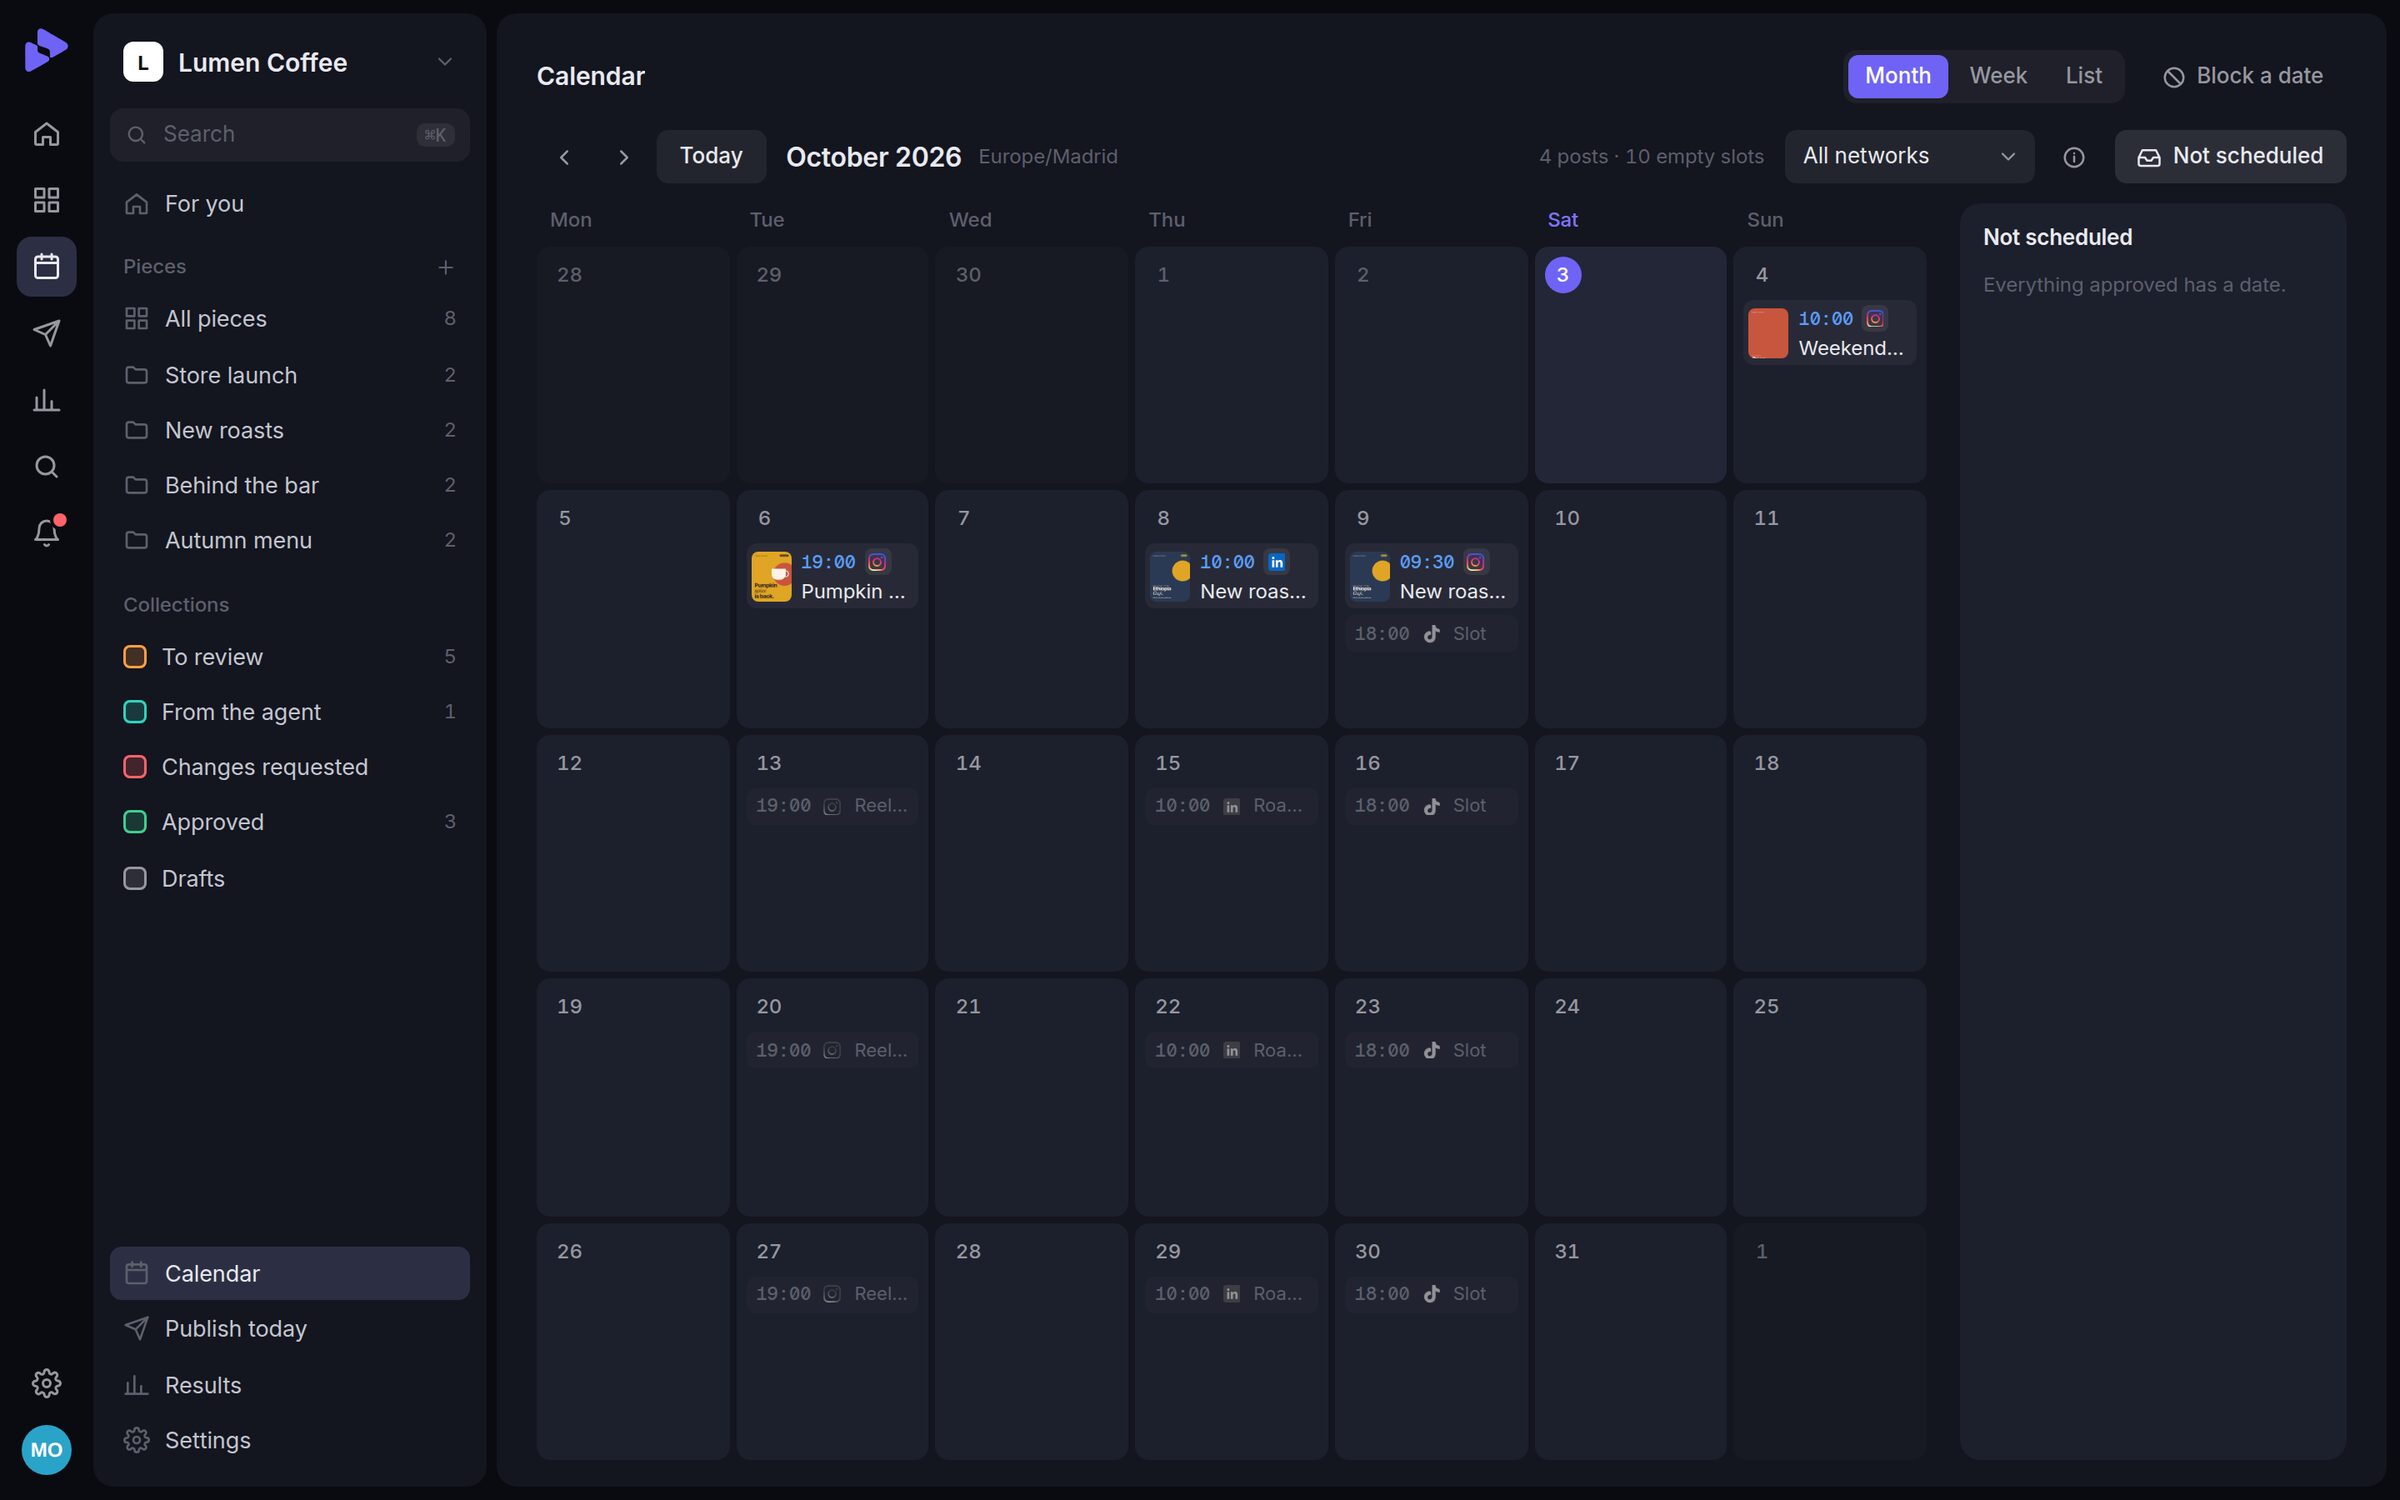Jump to Today in calendar

pyautogui.click(x=711, y=157)
